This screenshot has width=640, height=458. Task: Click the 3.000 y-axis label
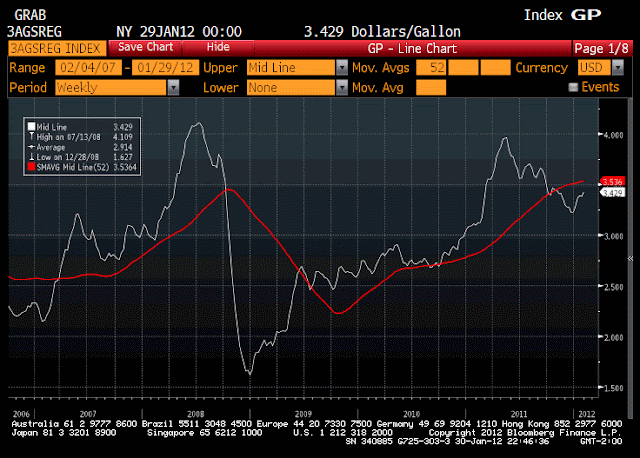tap(614, 236)
